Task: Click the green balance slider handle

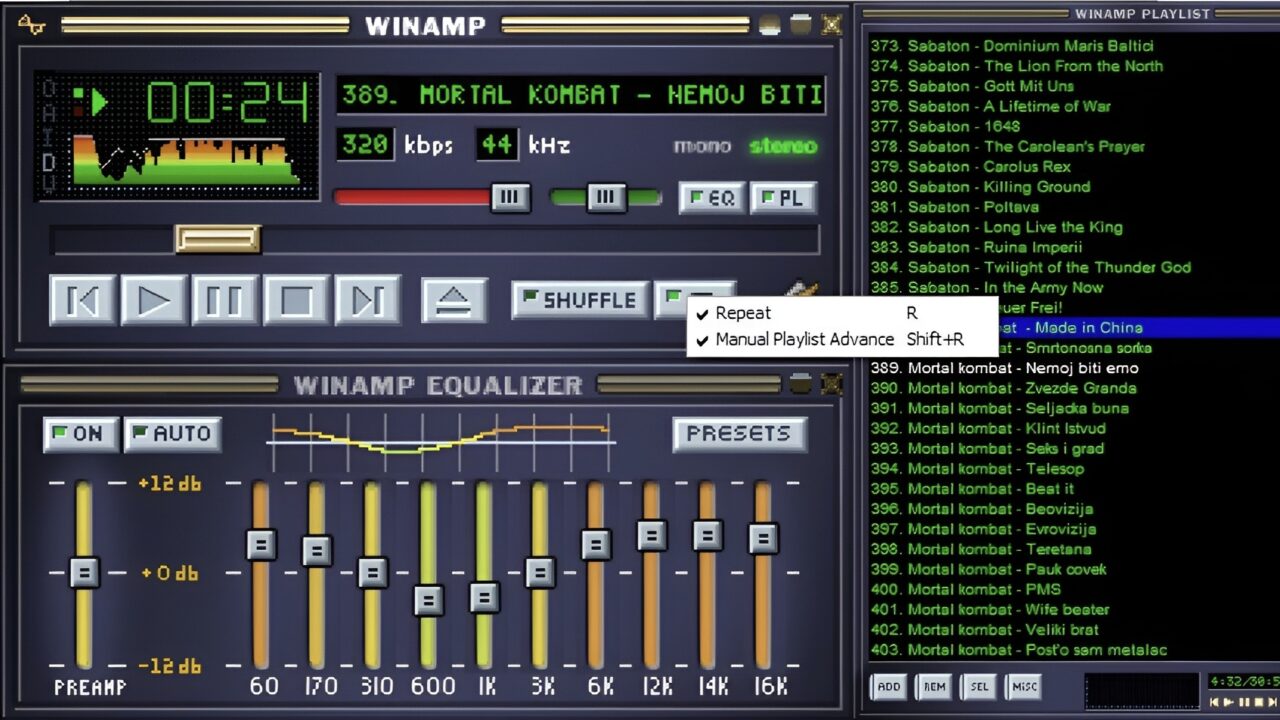Action: tap(605, 197)
